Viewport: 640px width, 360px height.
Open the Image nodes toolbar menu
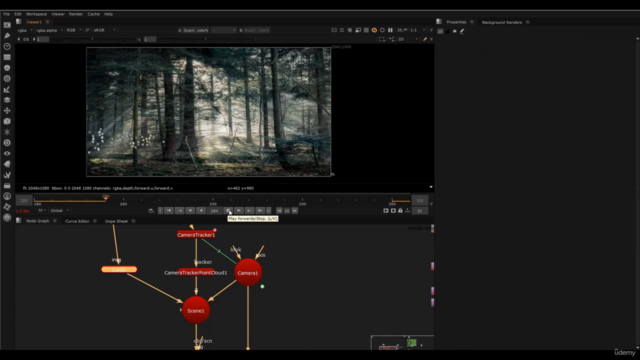point(7,25)
